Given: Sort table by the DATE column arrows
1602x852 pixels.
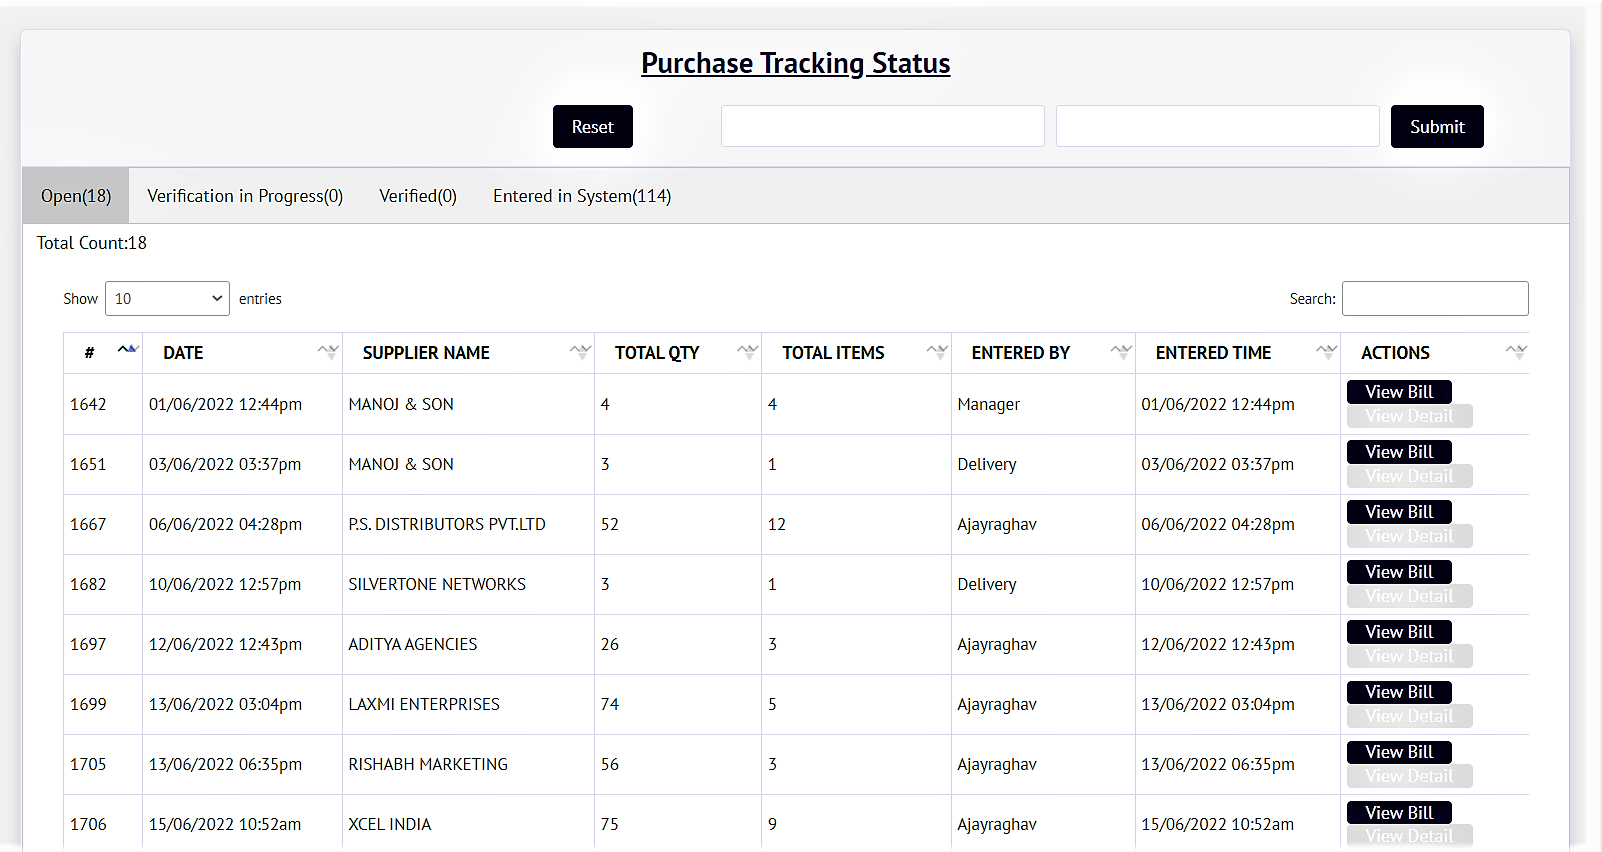Looking at the screenshot, I should [x=327, y=352].
